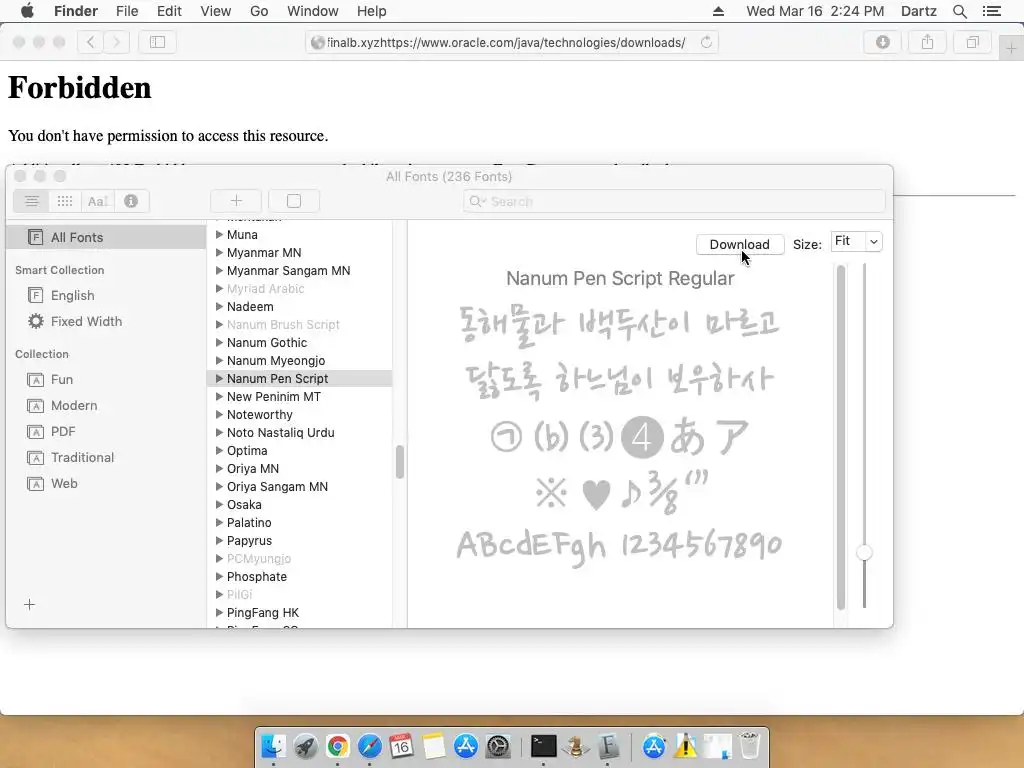The width and height of the screenshot is (1024, 768).
Task: Click Dartz user name in menu bar
Action: tap(918, 11)
